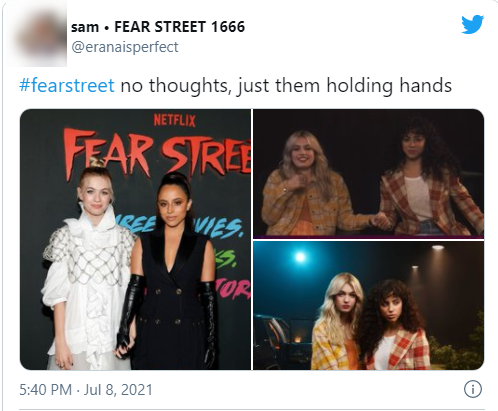Click the Jul 8, 2021 date

(x=118, y=390)
